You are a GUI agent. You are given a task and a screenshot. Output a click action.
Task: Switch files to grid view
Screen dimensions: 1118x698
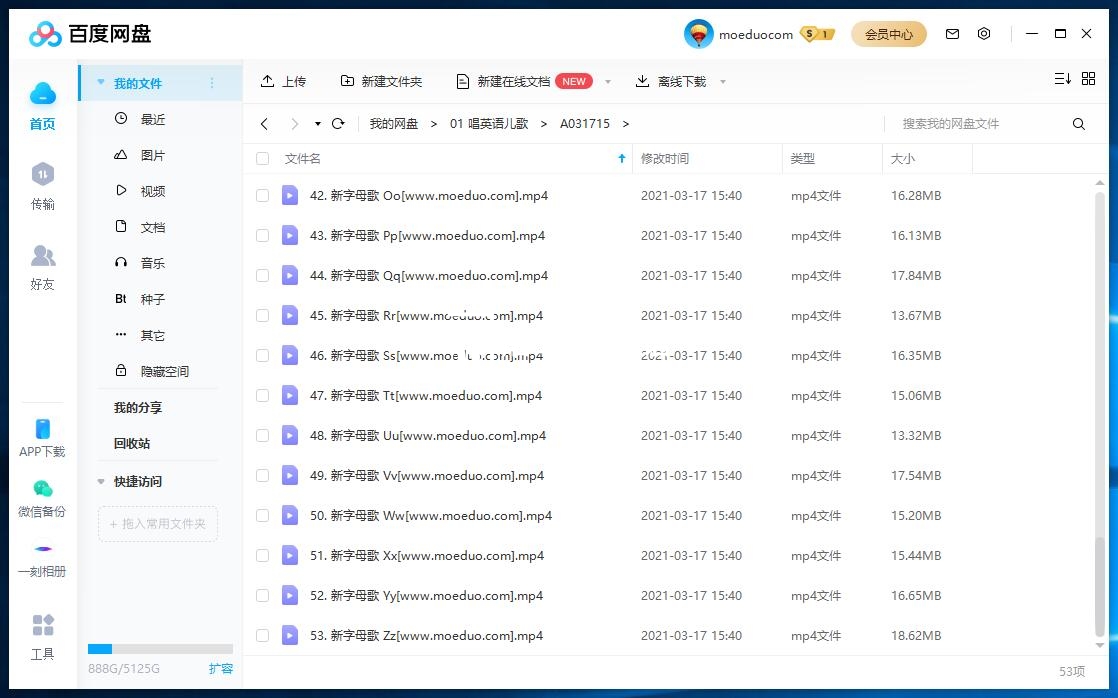click(x=1088, y=78)
